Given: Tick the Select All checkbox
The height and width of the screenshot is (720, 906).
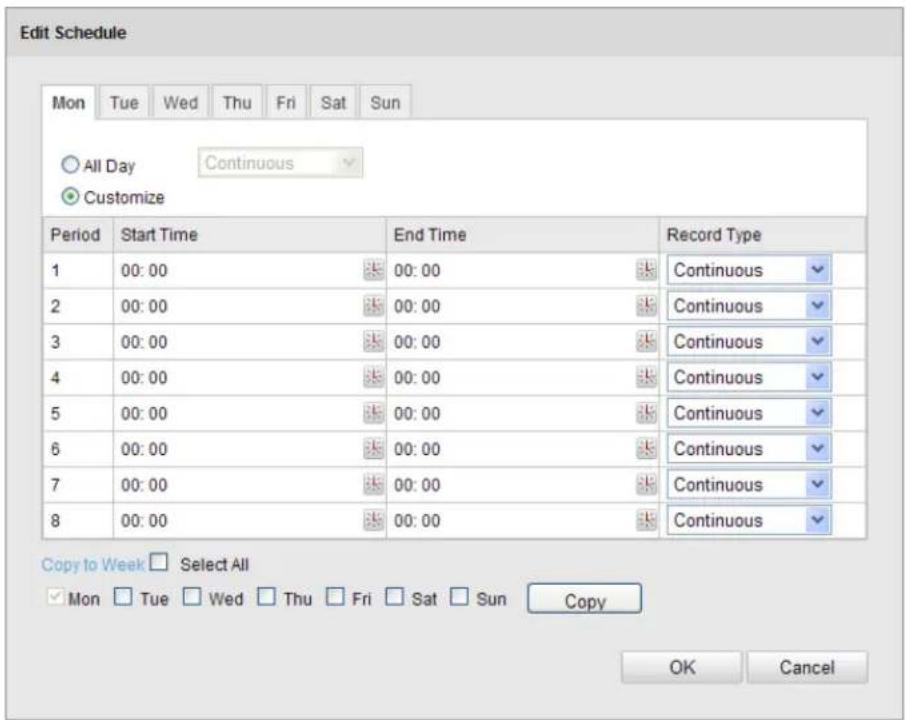Looking at the screenshot, I should pyautogui.click(x=158, y=562).
